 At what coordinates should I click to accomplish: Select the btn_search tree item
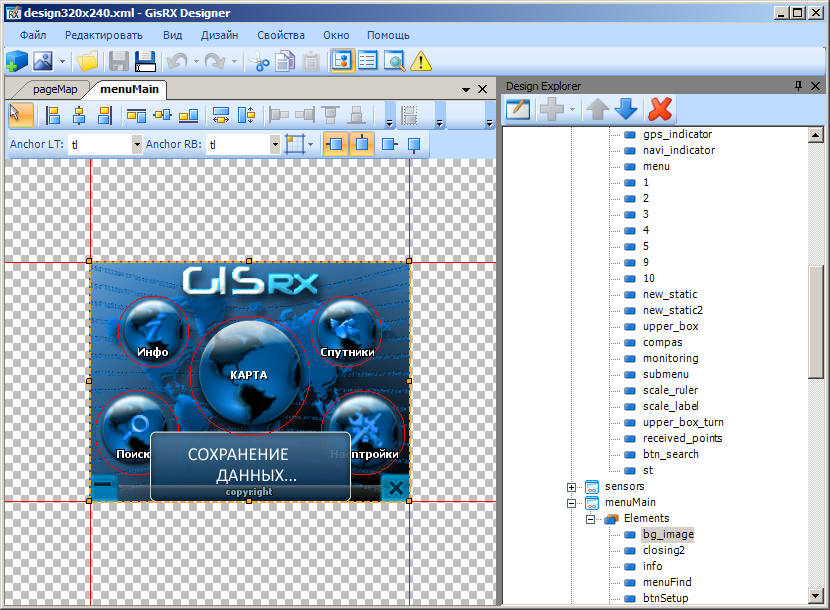tap(671, 454)
